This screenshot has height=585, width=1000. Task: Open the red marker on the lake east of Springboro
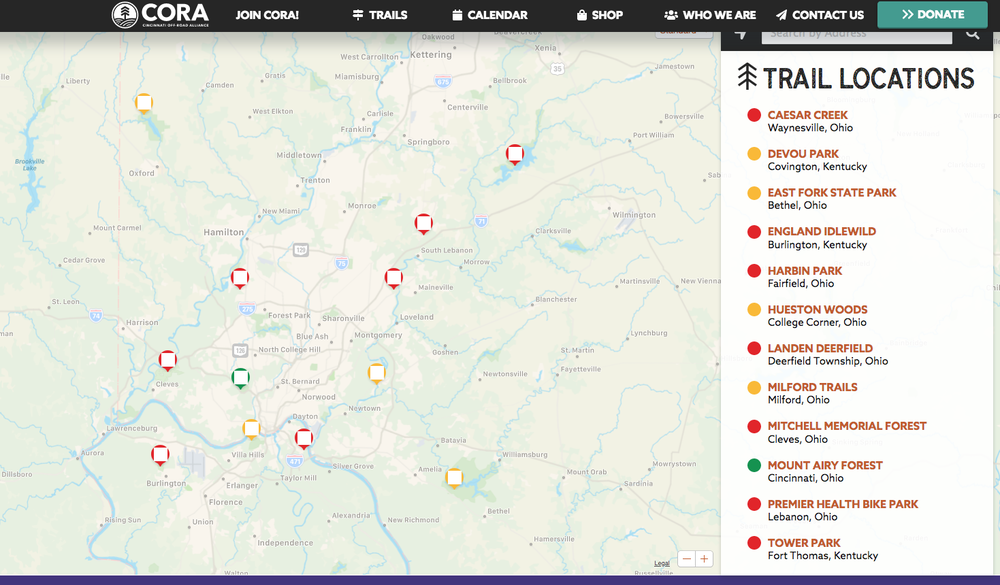point(515,154)
